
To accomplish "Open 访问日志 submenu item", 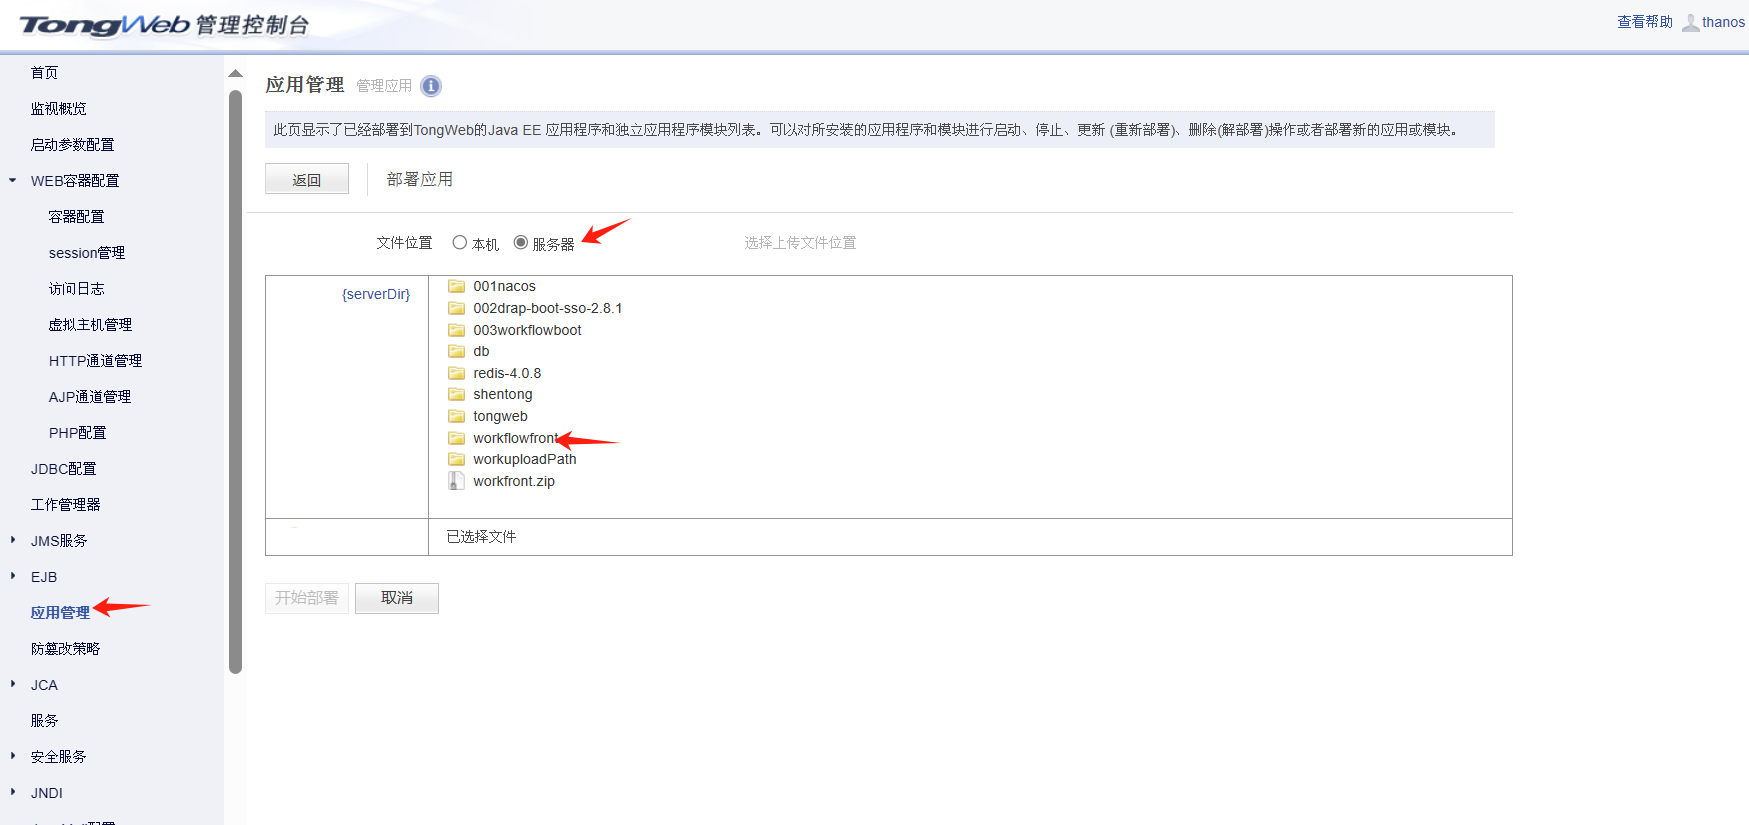I will coord(77,289).
